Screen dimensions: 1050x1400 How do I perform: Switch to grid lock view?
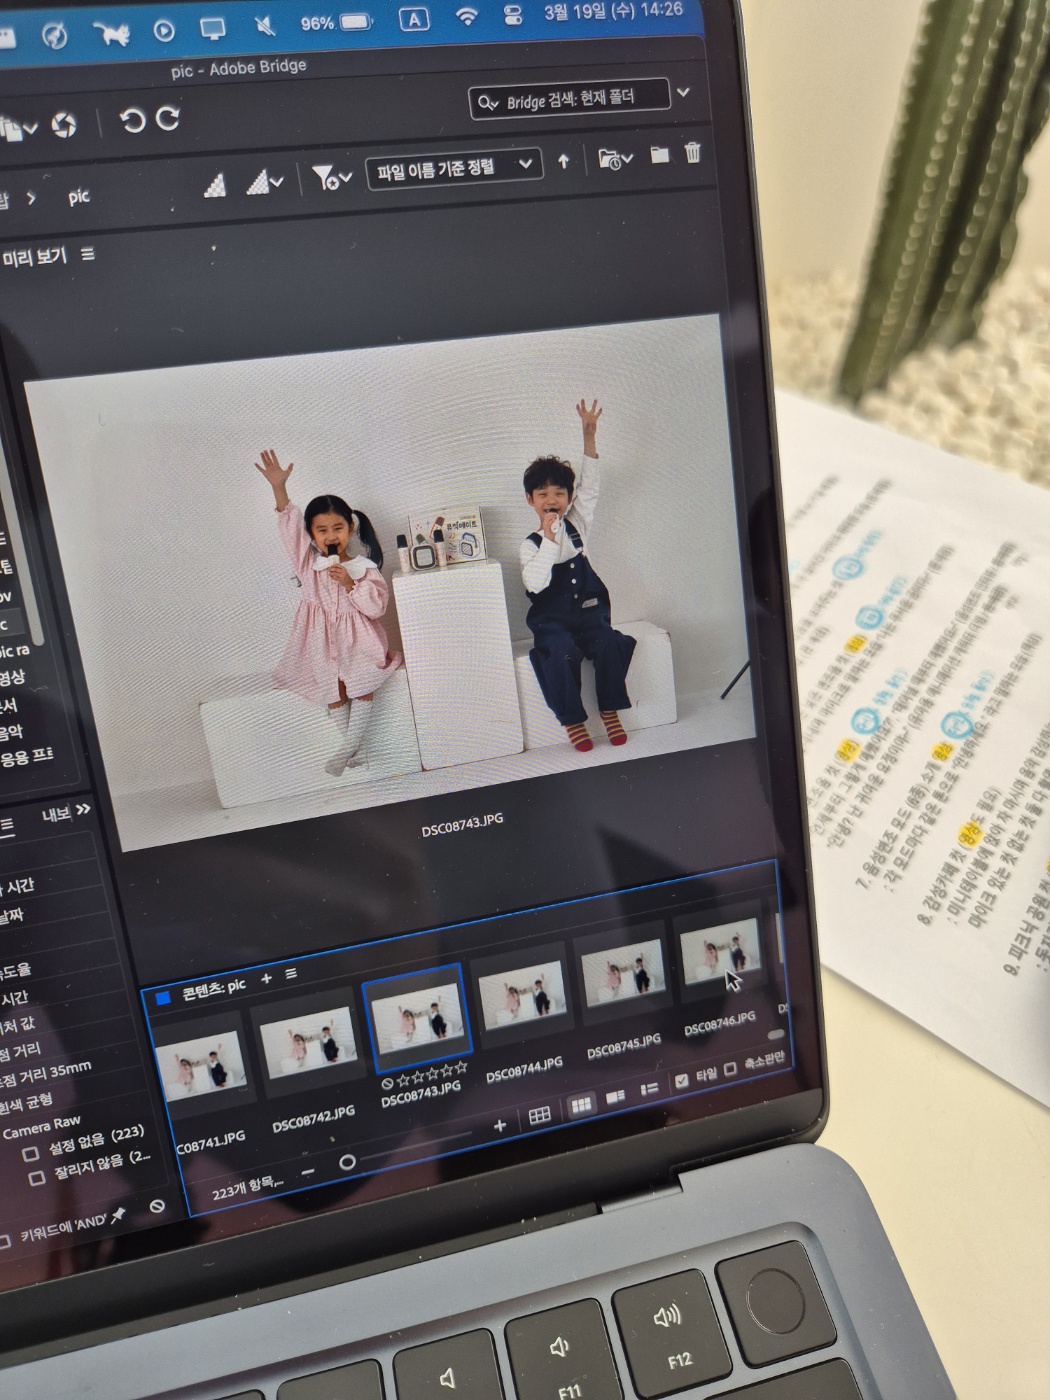(539, 1115)
